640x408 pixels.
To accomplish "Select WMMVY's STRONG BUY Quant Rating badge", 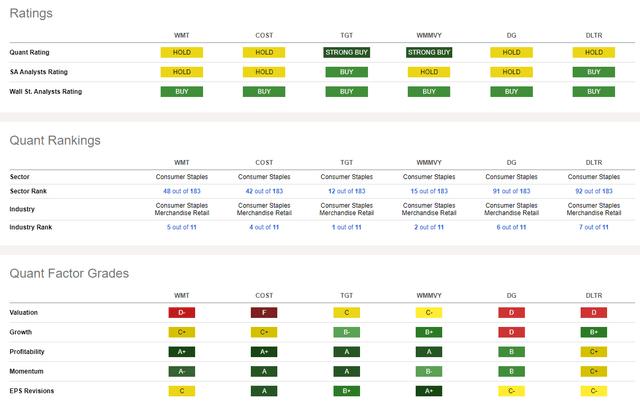I will click(x=429, y=52).
